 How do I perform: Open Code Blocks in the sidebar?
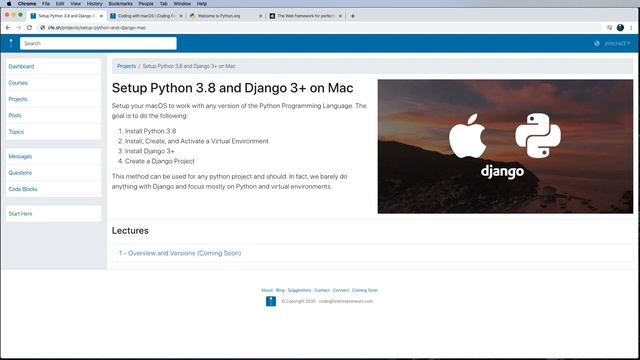coord(23,189)
